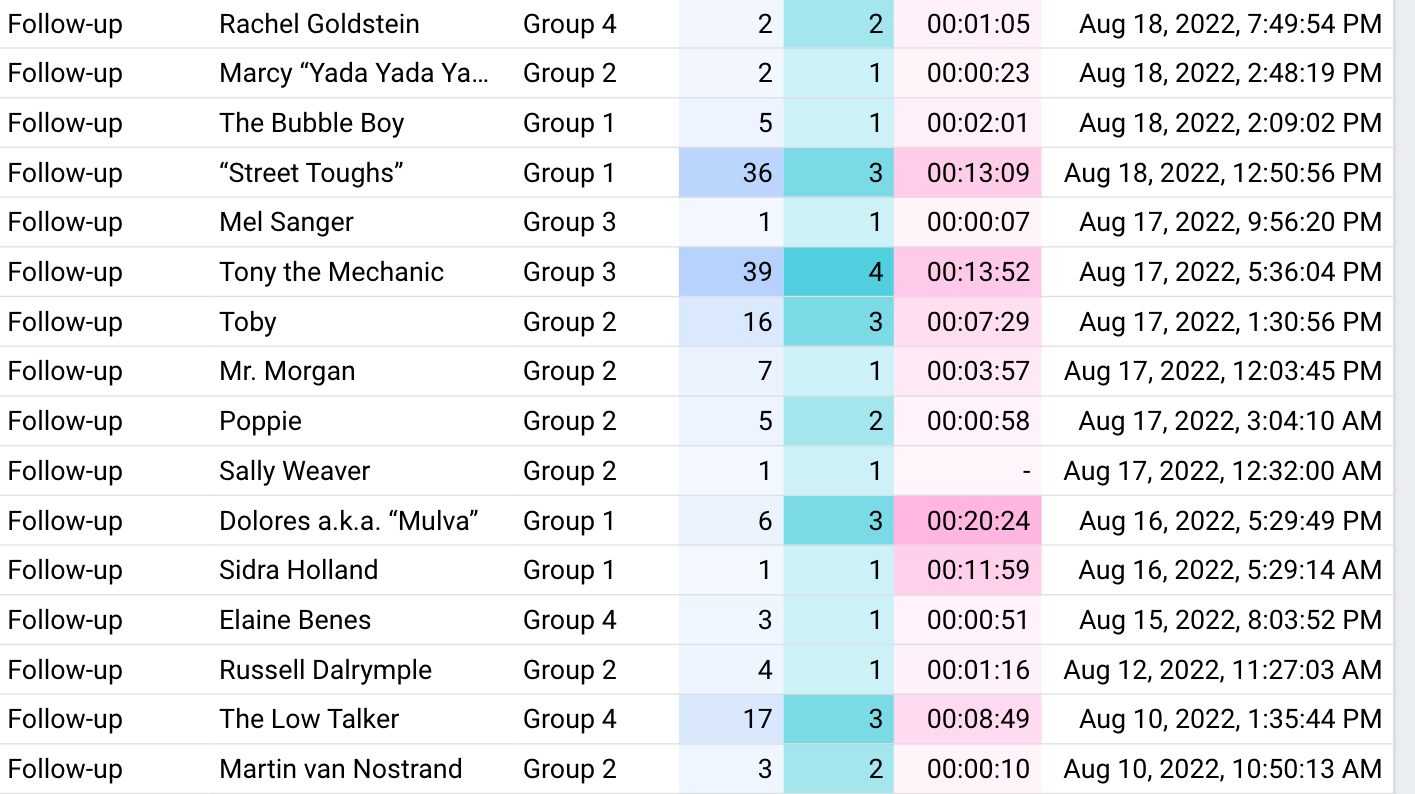Select the Tony the Mechanic row name
Screen dimensions: 1415x794
coord(331,272)
